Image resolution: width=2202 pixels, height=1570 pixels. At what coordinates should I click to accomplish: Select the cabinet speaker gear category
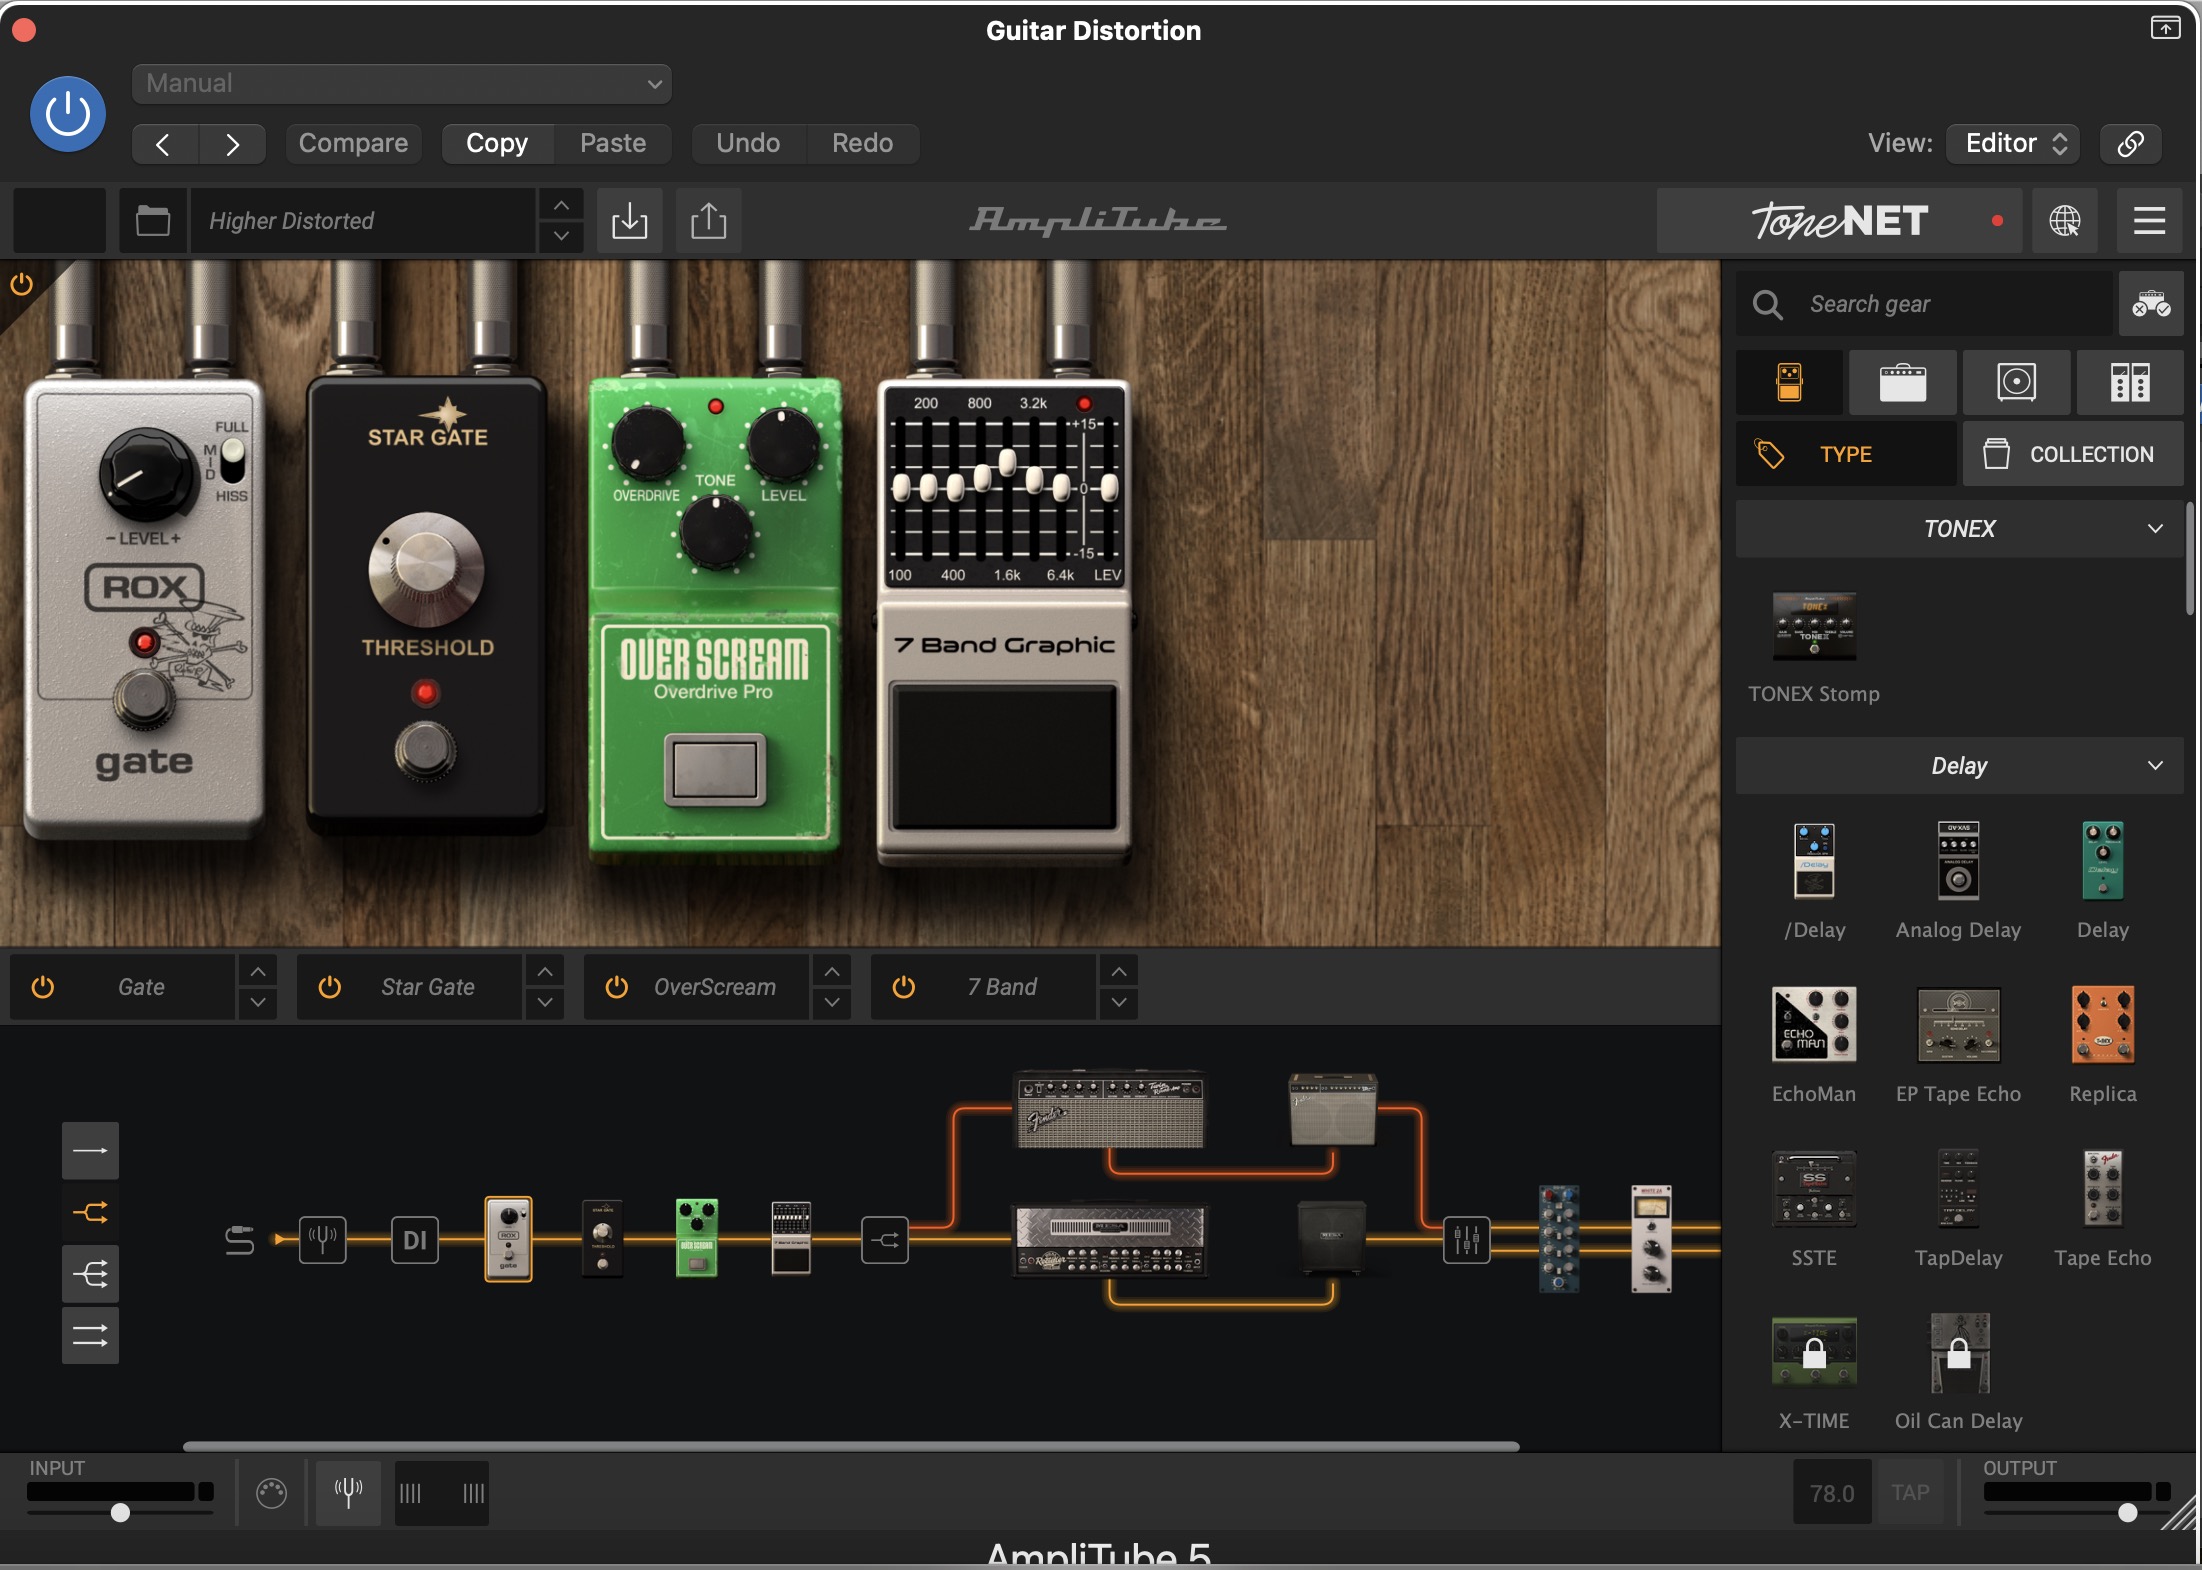2016,382
